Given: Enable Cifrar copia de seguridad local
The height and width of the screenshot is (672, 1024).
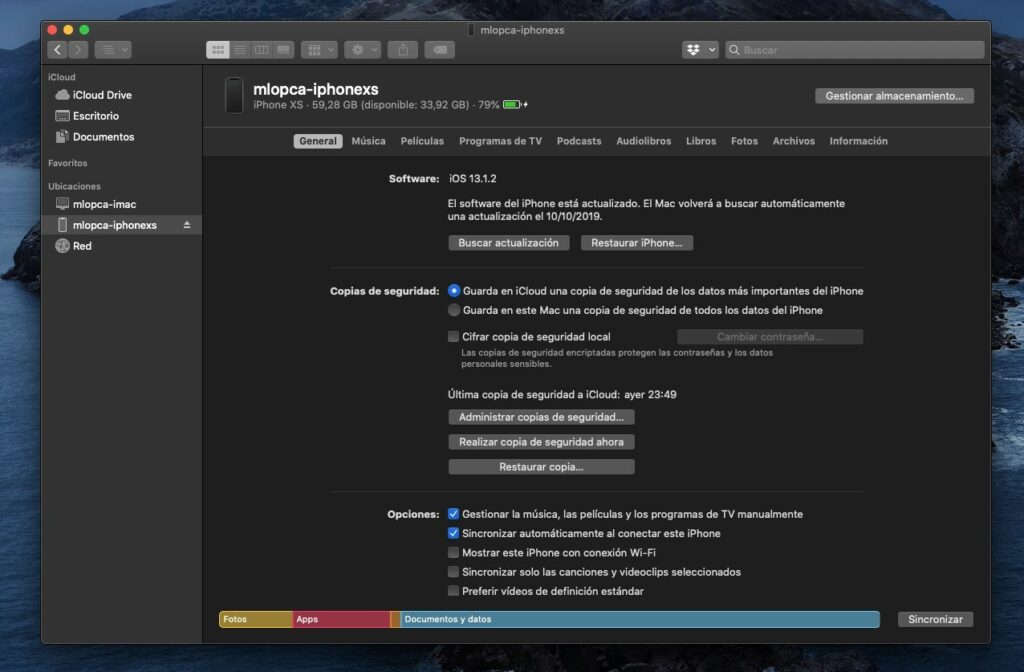Looking at the screenshot, I should pos(453,336).
